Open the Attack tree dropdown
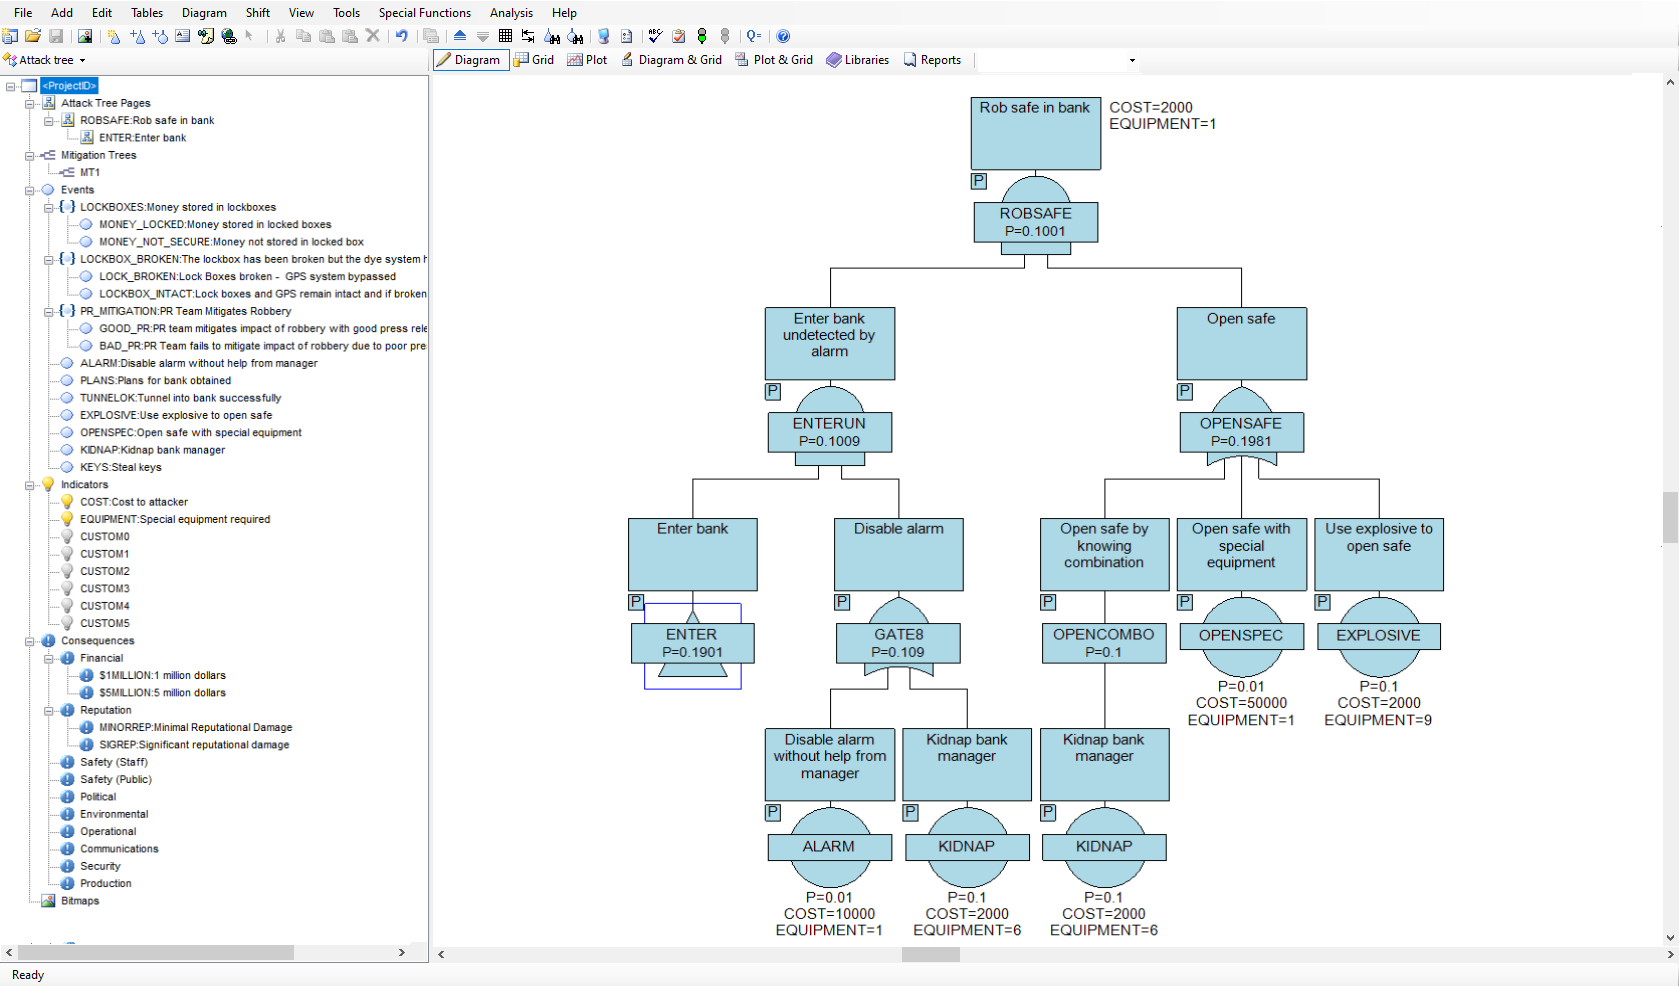Viewport: 1679px width, 986px height. pos(45,60)
